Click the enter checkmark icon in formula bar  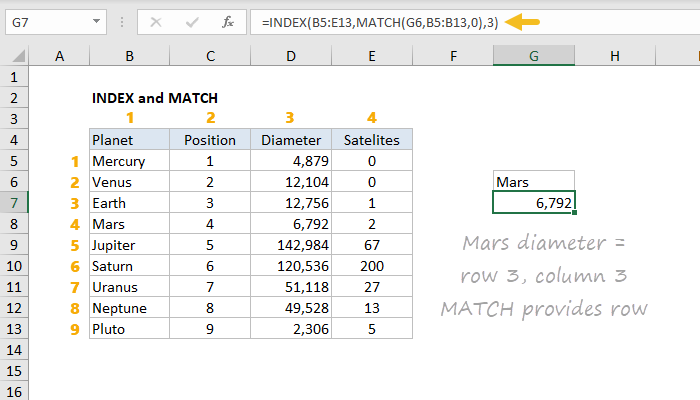192,22
